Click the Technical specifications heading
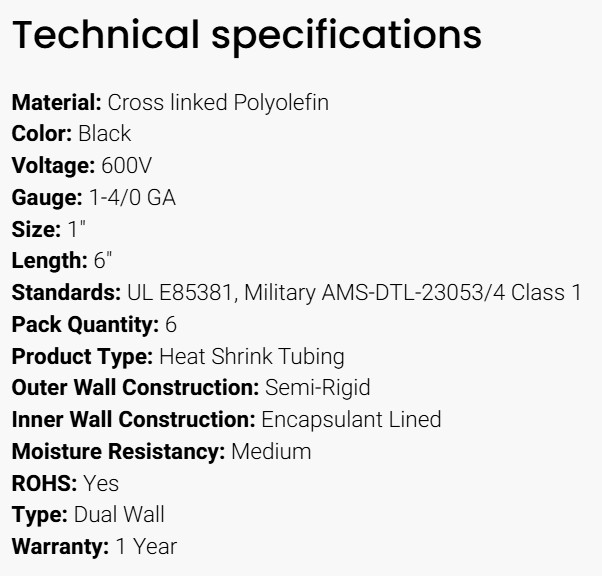Image resolution: width=602 pixels, height=576 pixels. pyautogui.click(x=246, y=36)
